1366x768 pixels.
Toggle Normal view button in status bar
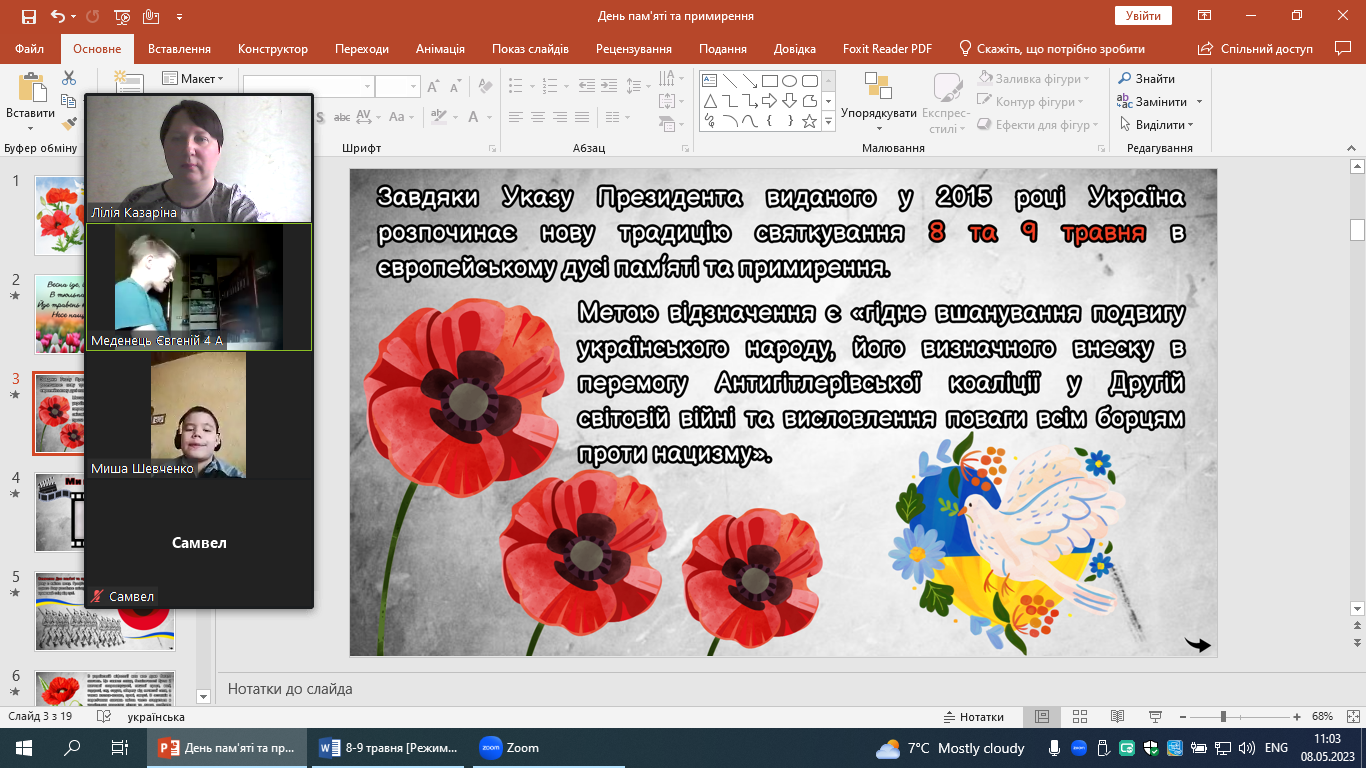tap(1041, 717)
